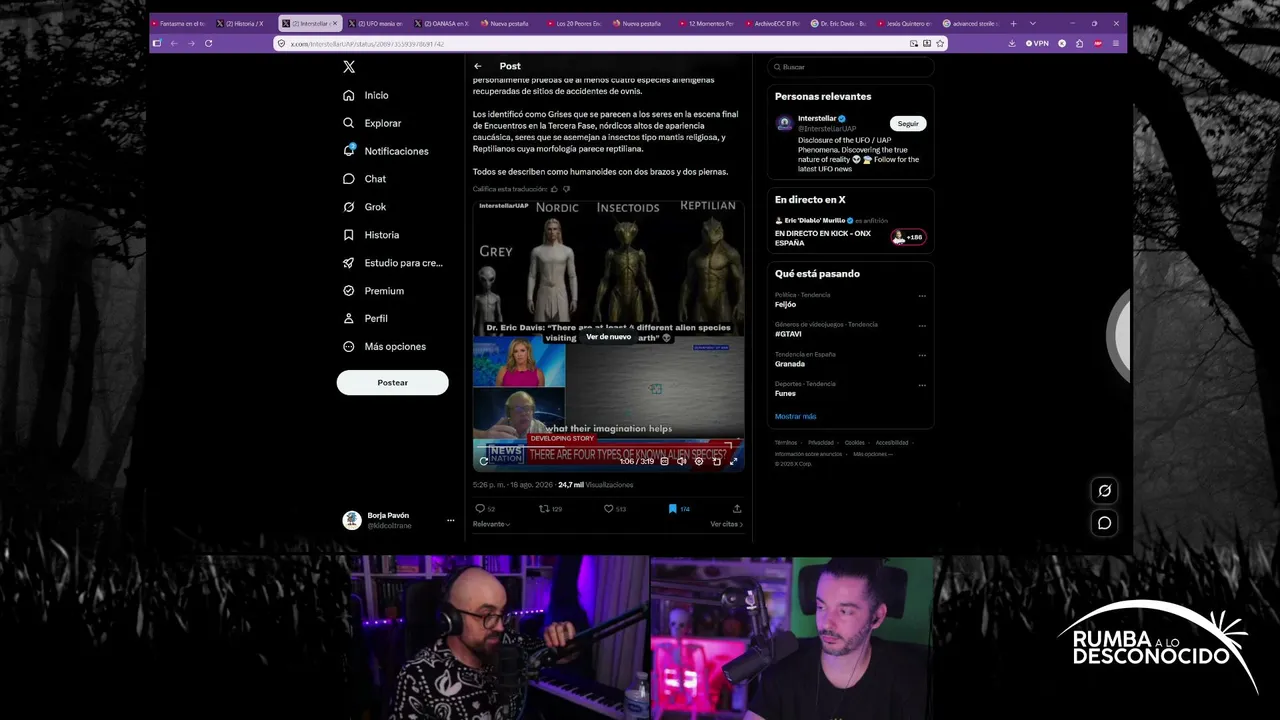Open options dots for Feijóo trend
Viewport: 1280px width, 720px height.
click(922, 296)
